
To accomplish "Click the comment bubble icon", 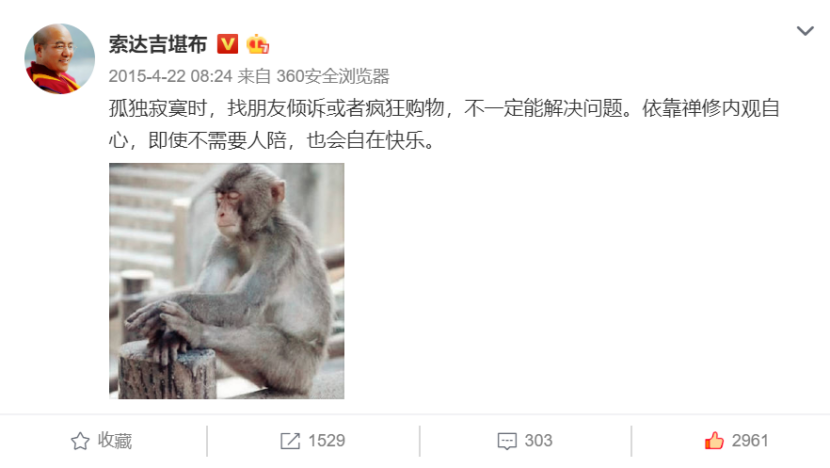I will [507, 441].
